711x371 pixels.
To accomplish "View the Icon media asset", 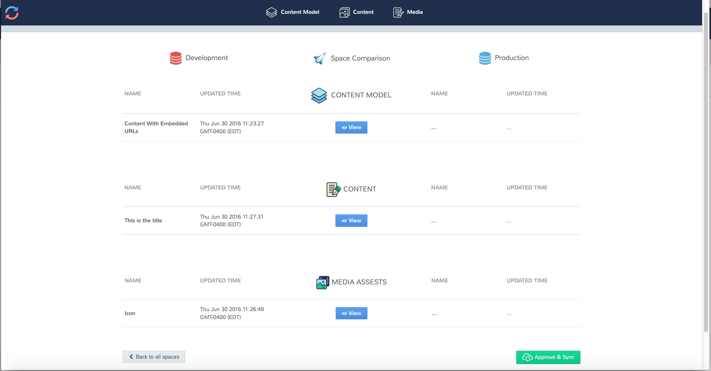I will tap(351, 313).
